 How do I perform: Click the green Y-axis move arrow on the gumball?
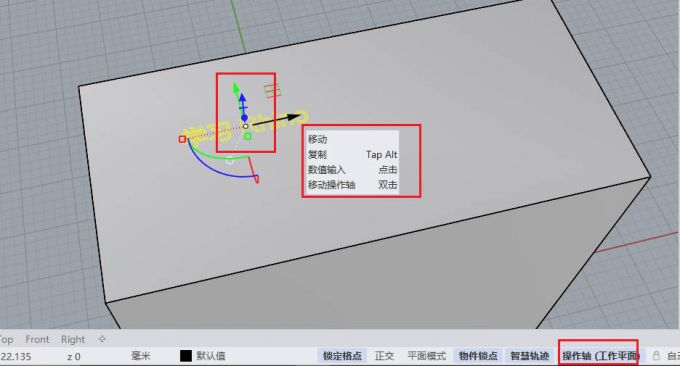point(236,88)
